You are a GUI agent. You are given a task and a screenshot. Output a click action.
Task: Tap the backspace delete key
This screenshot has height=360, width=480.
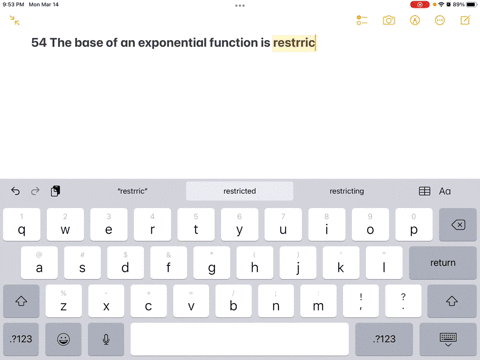coord(458,225)
